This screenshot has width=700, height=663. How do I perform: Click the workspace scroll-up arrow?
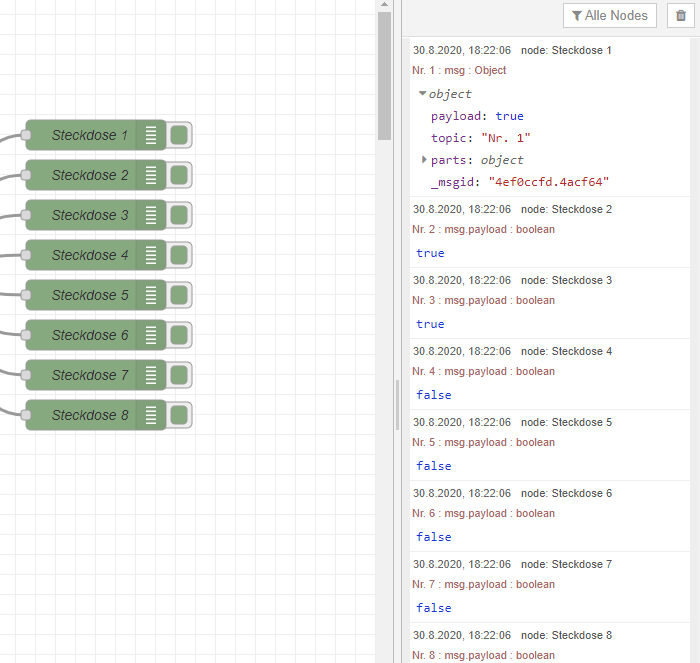click(384, 4)
